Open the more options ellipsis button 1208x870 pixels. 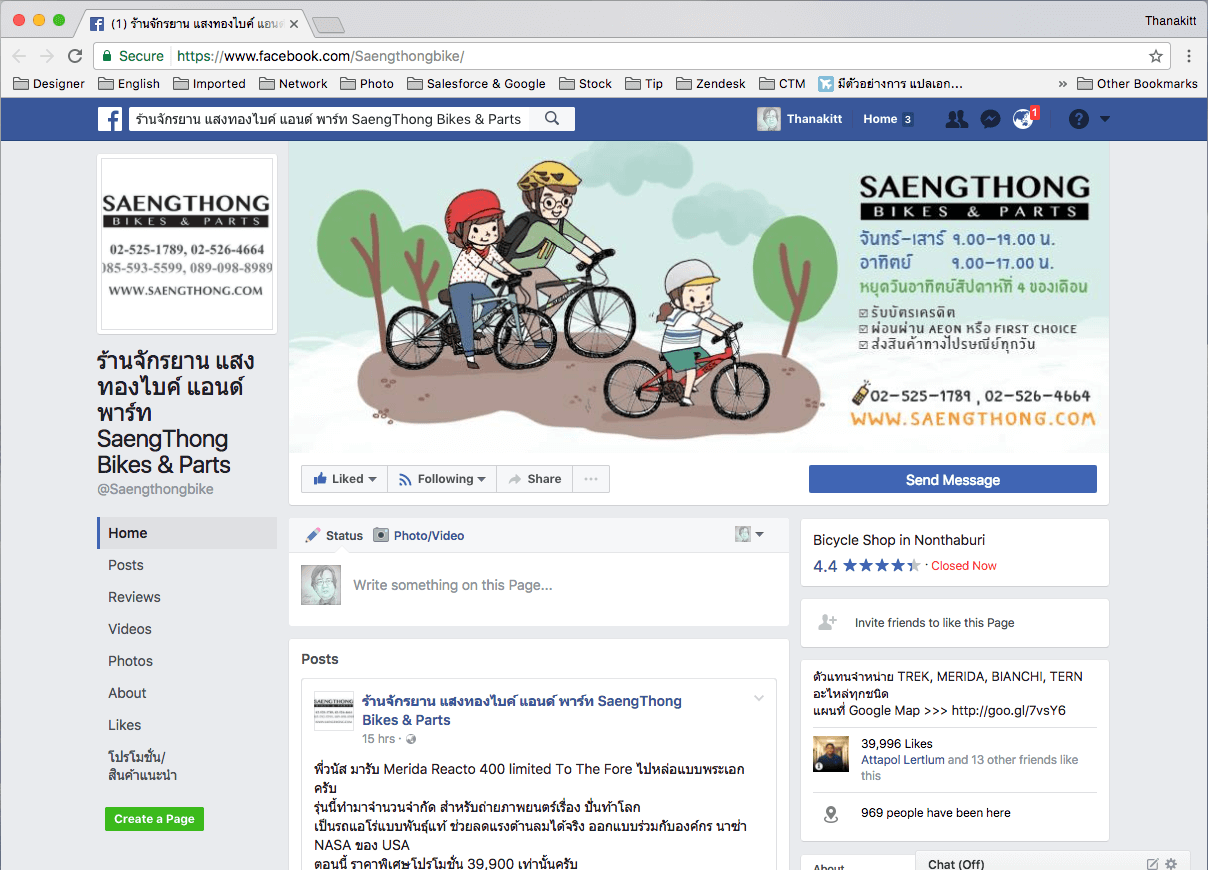click(x=591, y=479)
